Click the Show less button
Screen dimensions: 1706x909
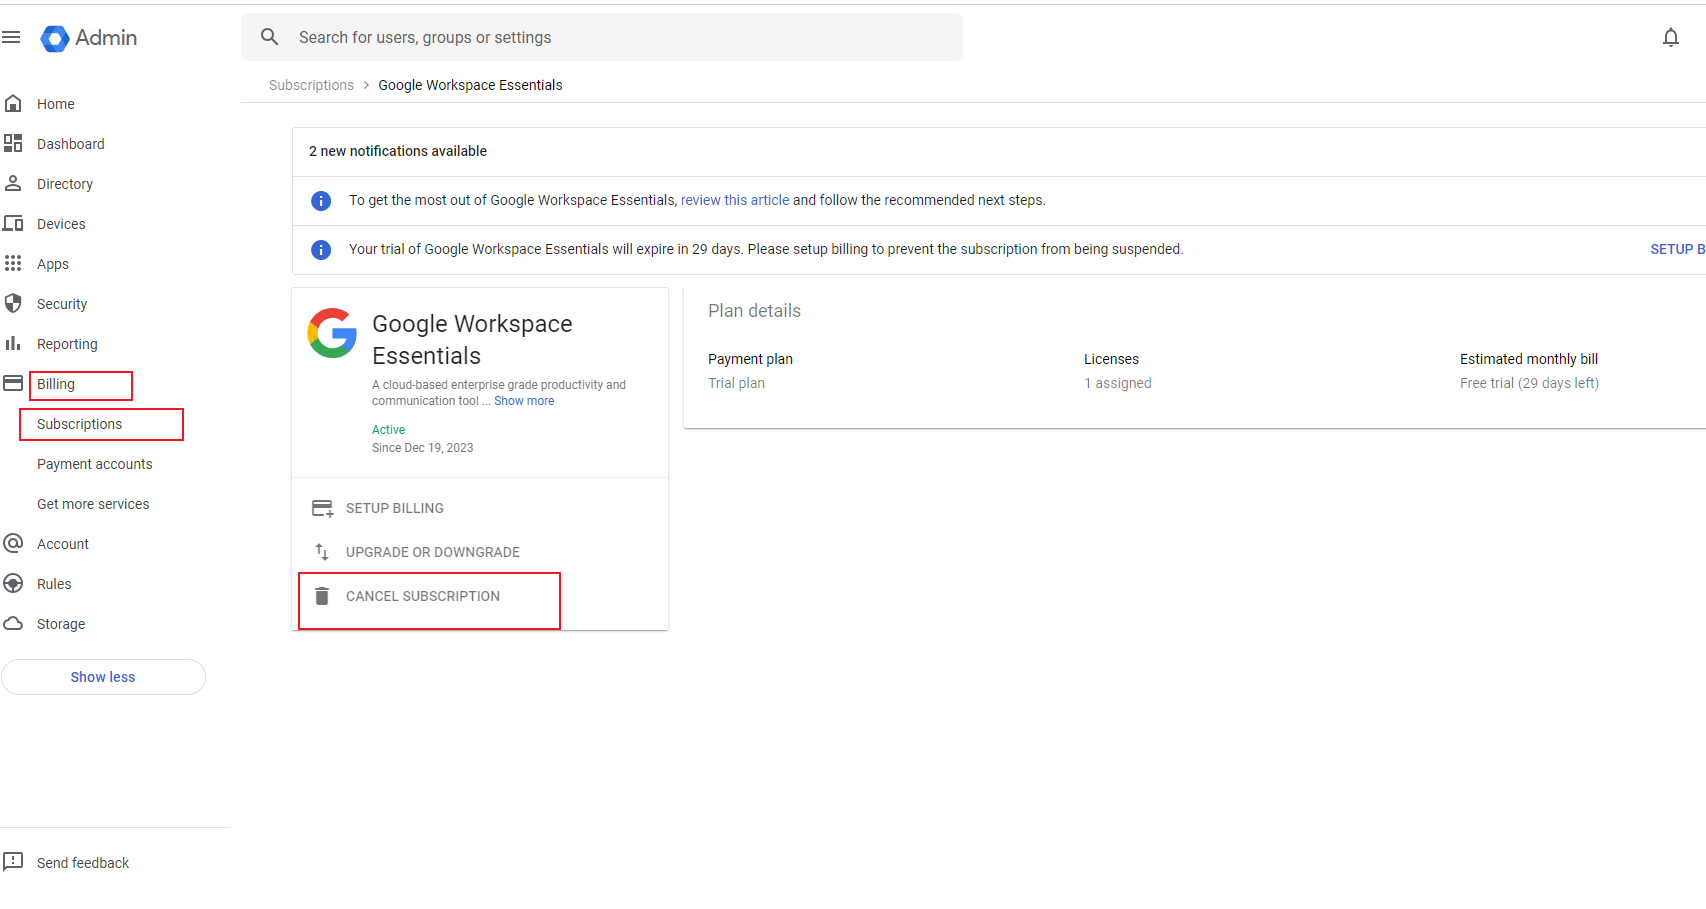[103, 677]
